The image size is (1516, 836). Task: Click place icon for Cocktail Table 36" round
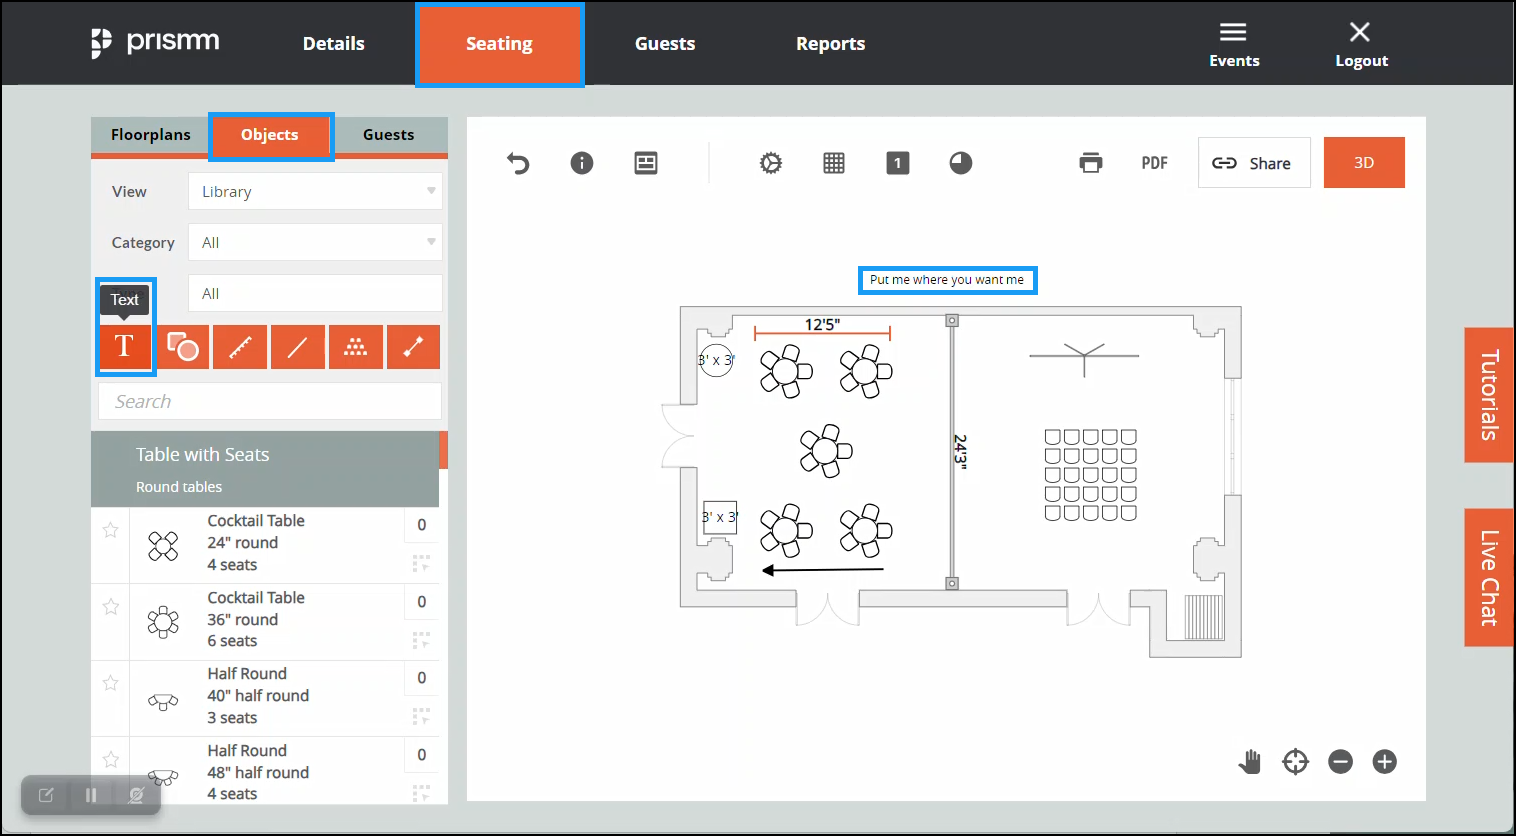click(x=421, y=640)
